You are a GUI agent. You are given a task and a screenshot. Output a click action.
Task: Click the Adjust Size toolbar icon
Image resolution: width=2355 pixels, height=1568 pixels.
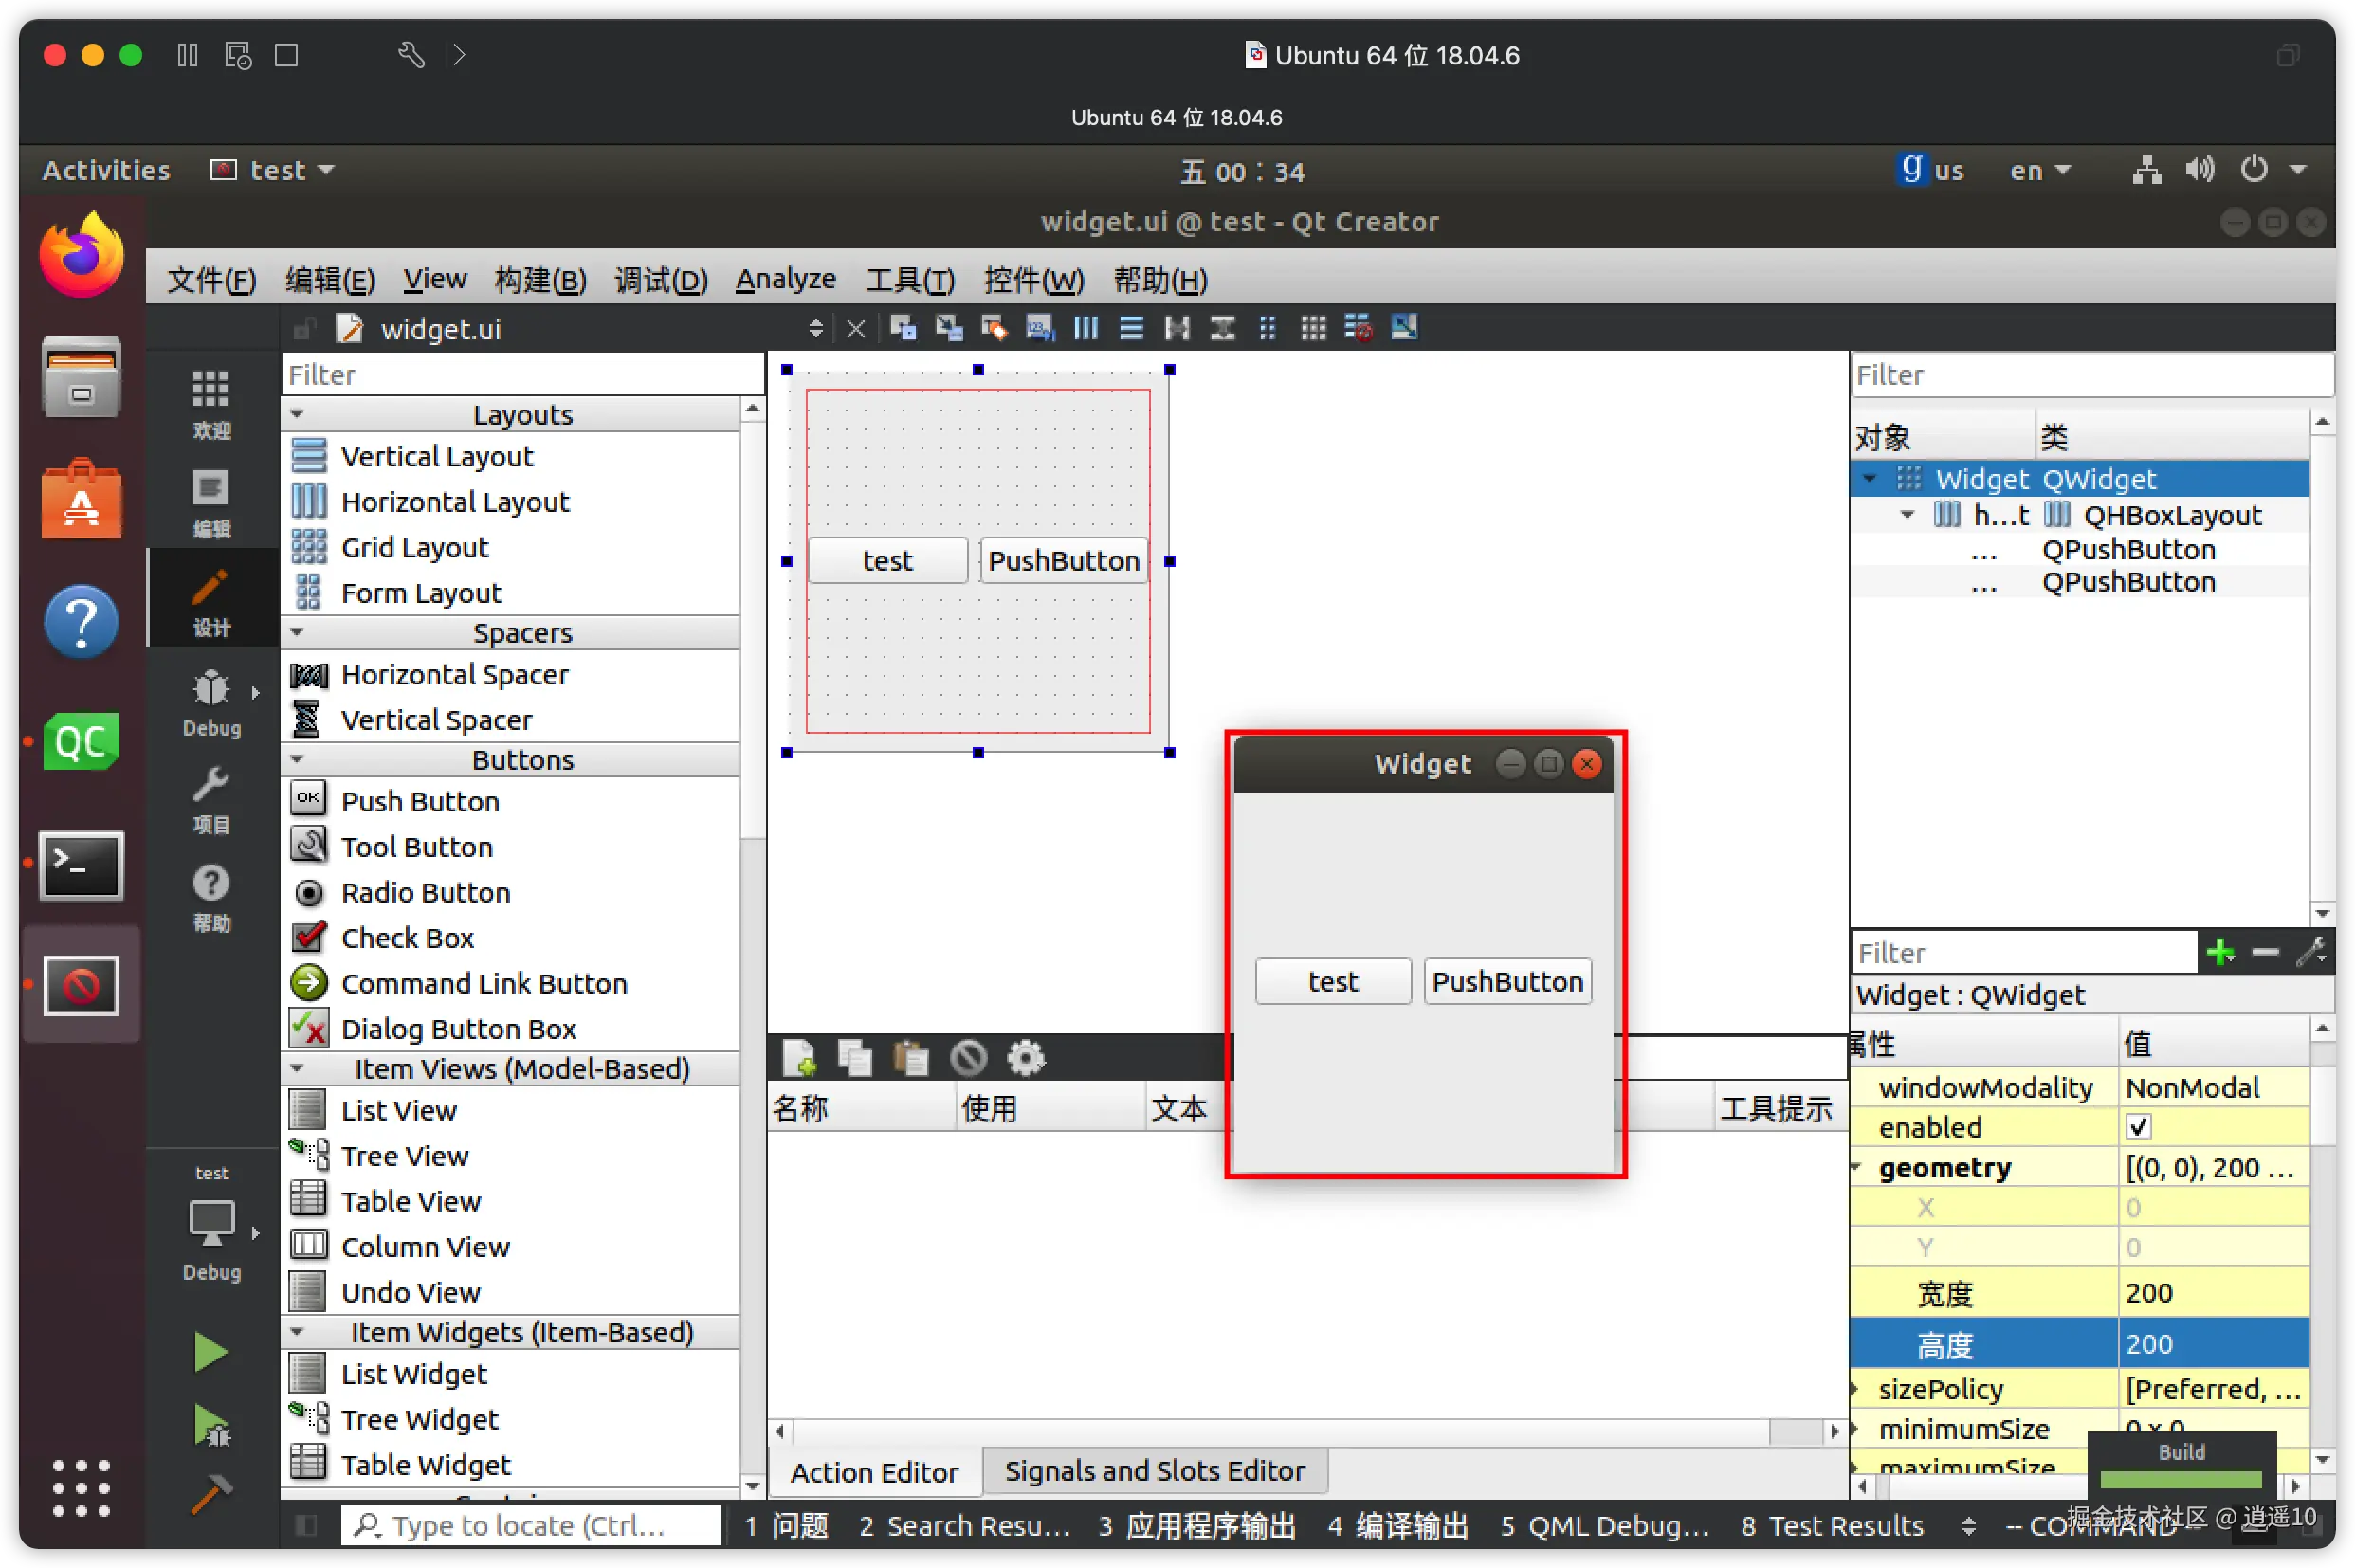point(1404,328)
